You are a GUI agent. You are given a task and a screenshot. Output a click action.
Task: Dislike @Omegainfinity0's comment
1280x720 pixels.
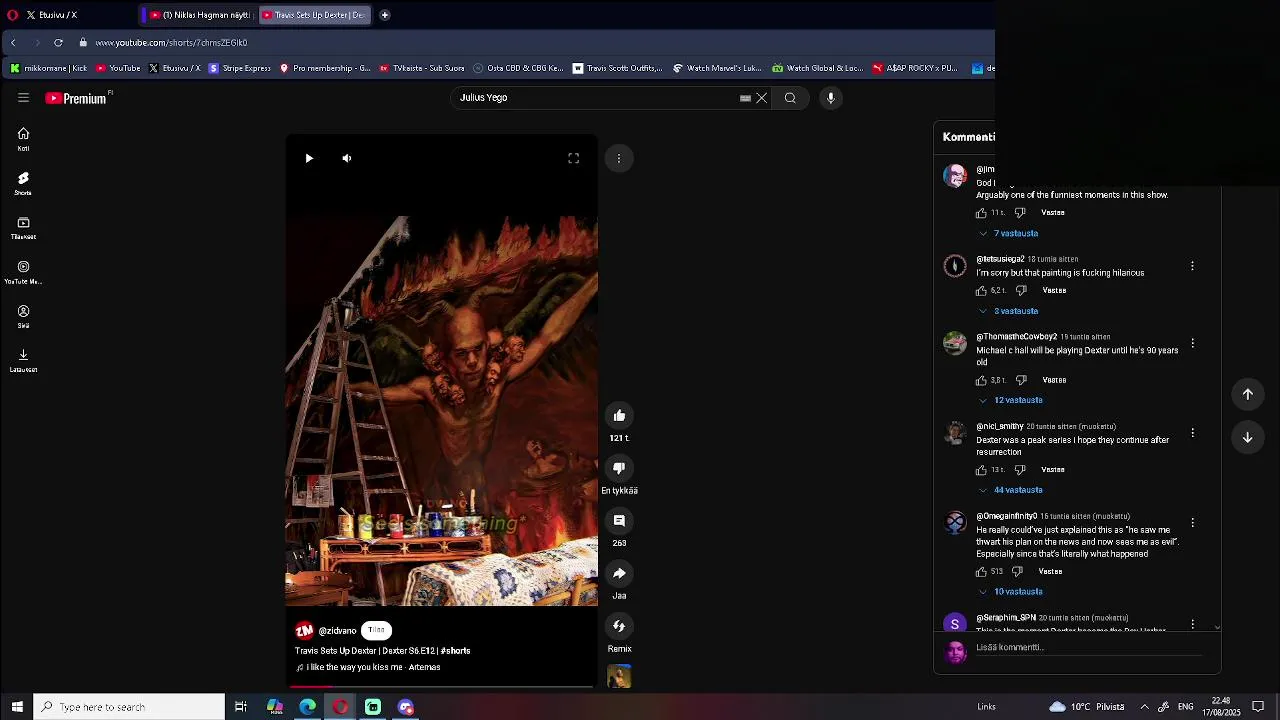coord(1017,572)
